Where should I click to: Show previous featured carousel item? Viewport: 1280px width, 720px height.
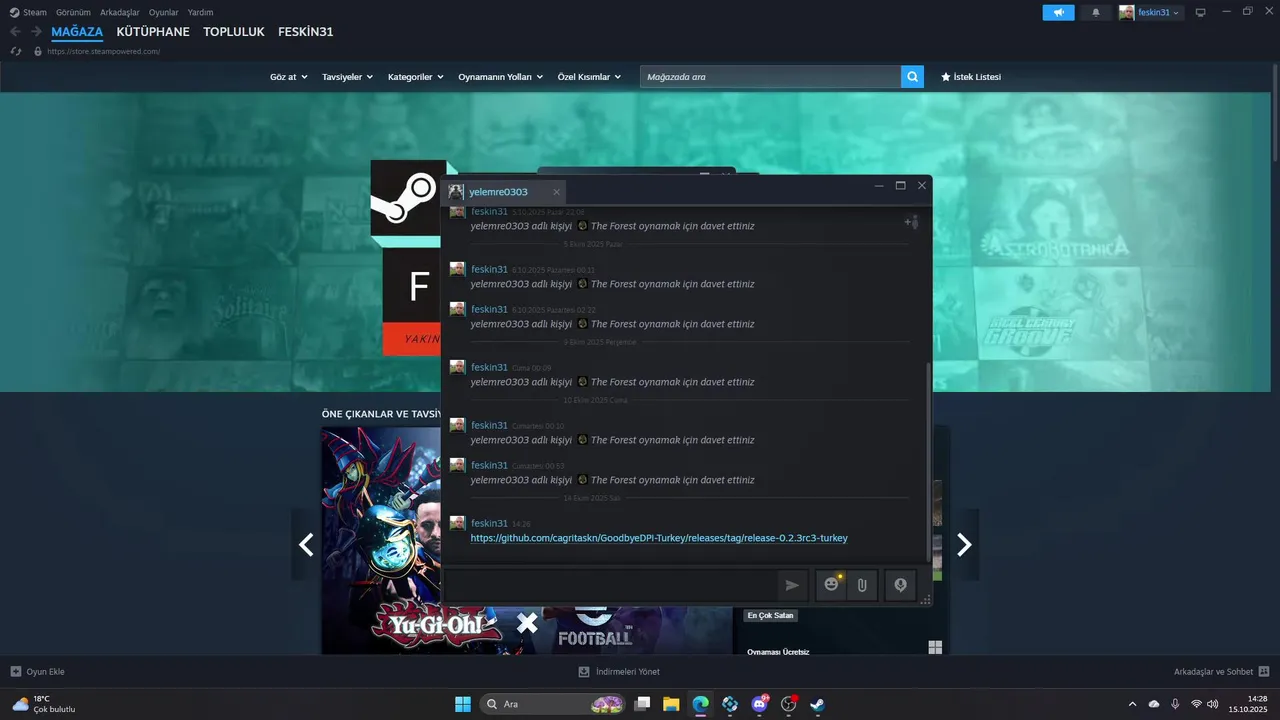[306, 544]
